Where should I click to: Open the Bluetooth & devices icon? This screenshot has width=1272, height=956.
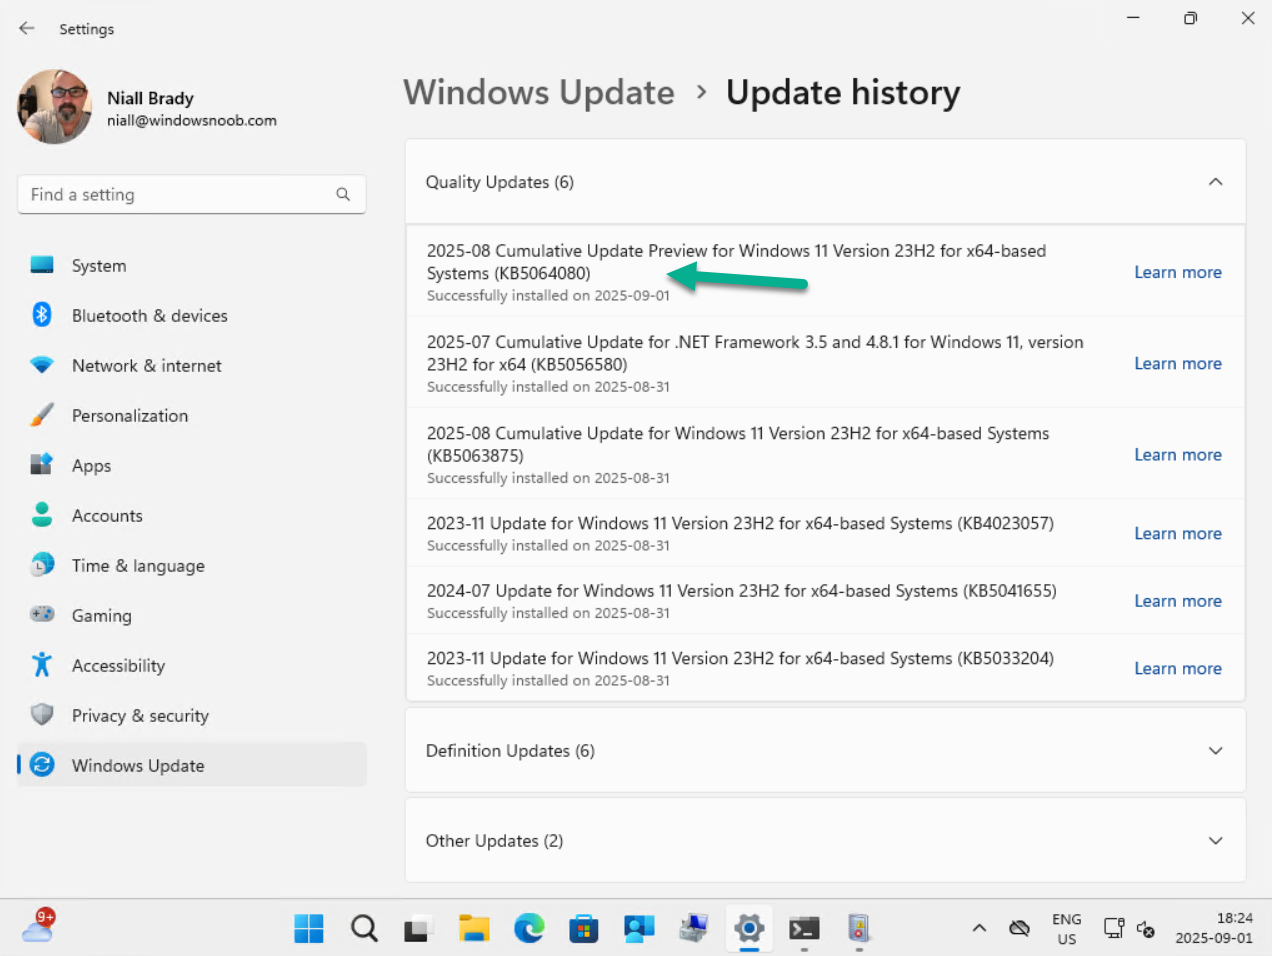point(42,315)
